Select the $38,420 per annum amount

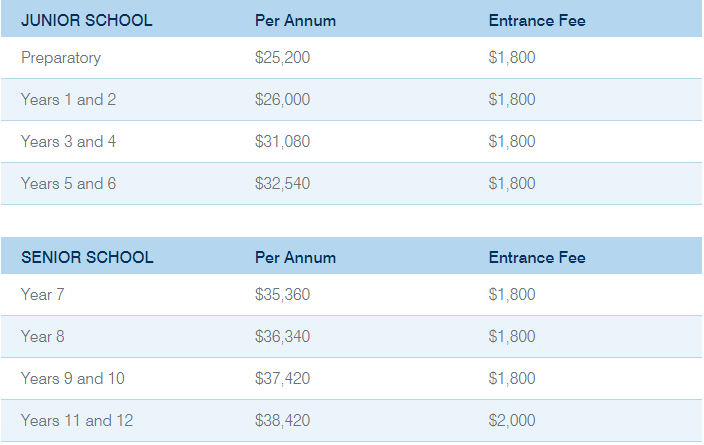click(283, 421)
